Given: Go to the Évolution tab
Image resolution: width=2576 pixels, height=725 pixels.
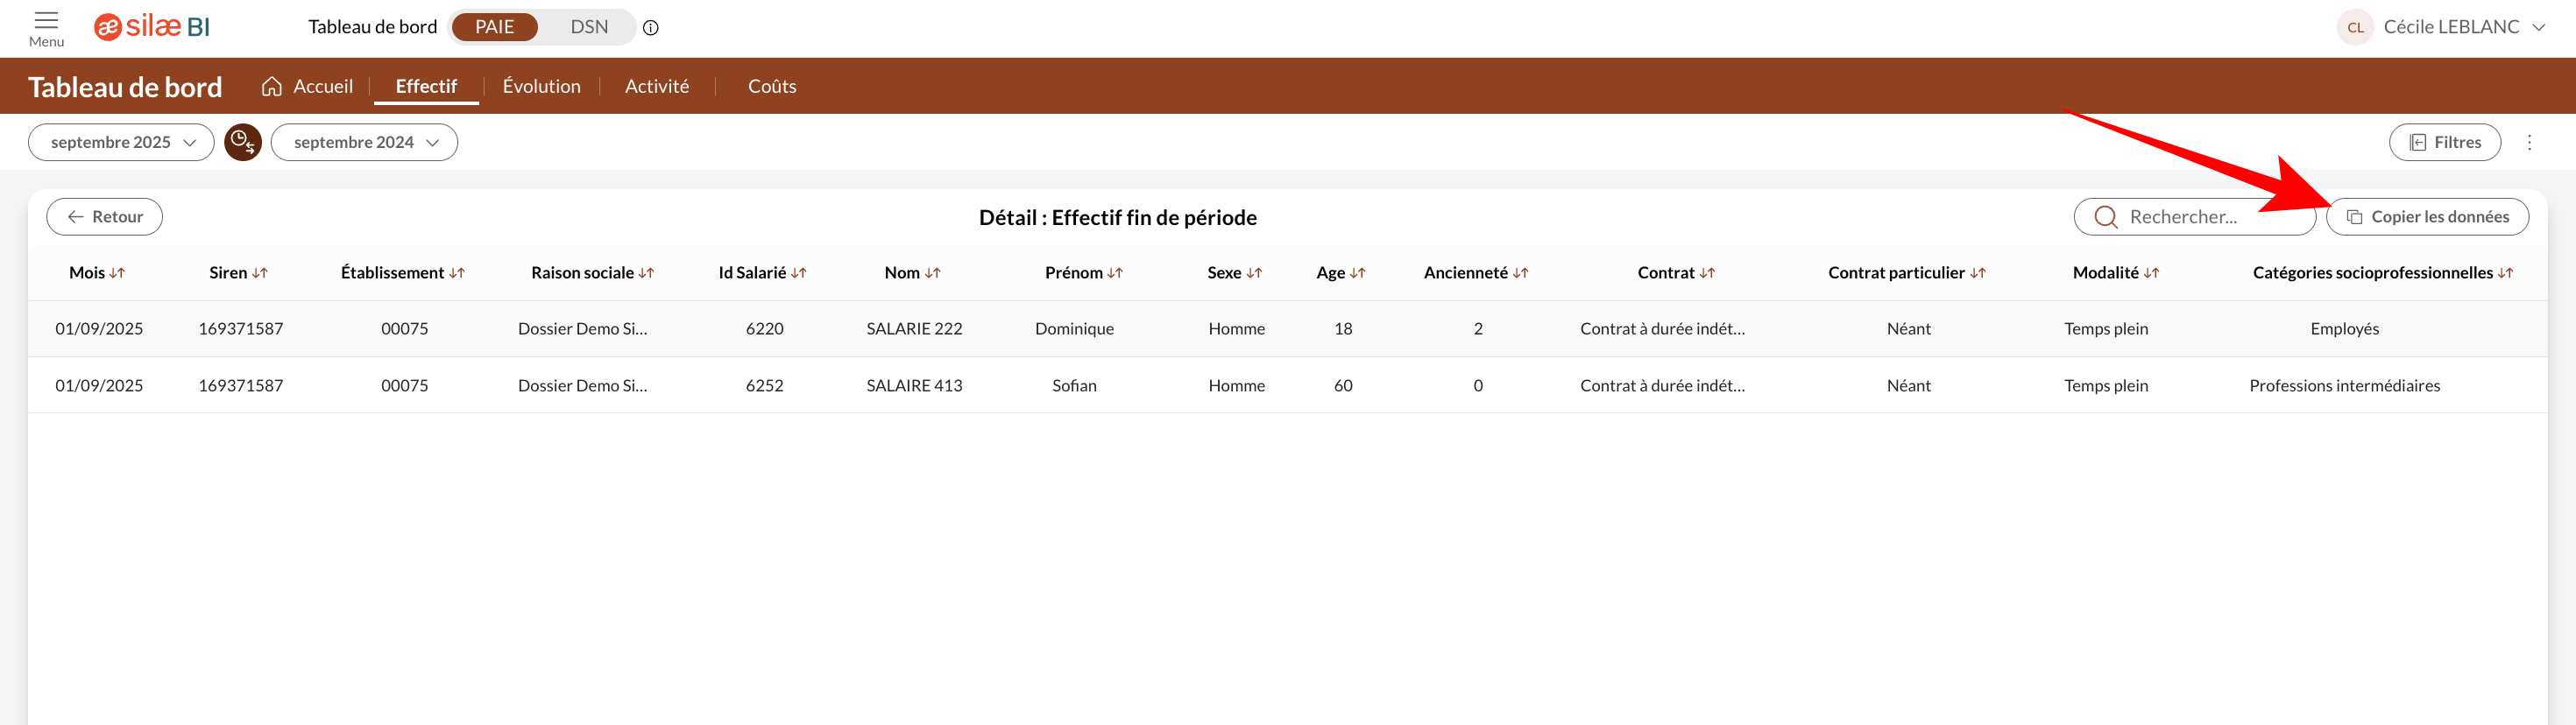Looking at the screenshot, I should (x=541, y=86).
